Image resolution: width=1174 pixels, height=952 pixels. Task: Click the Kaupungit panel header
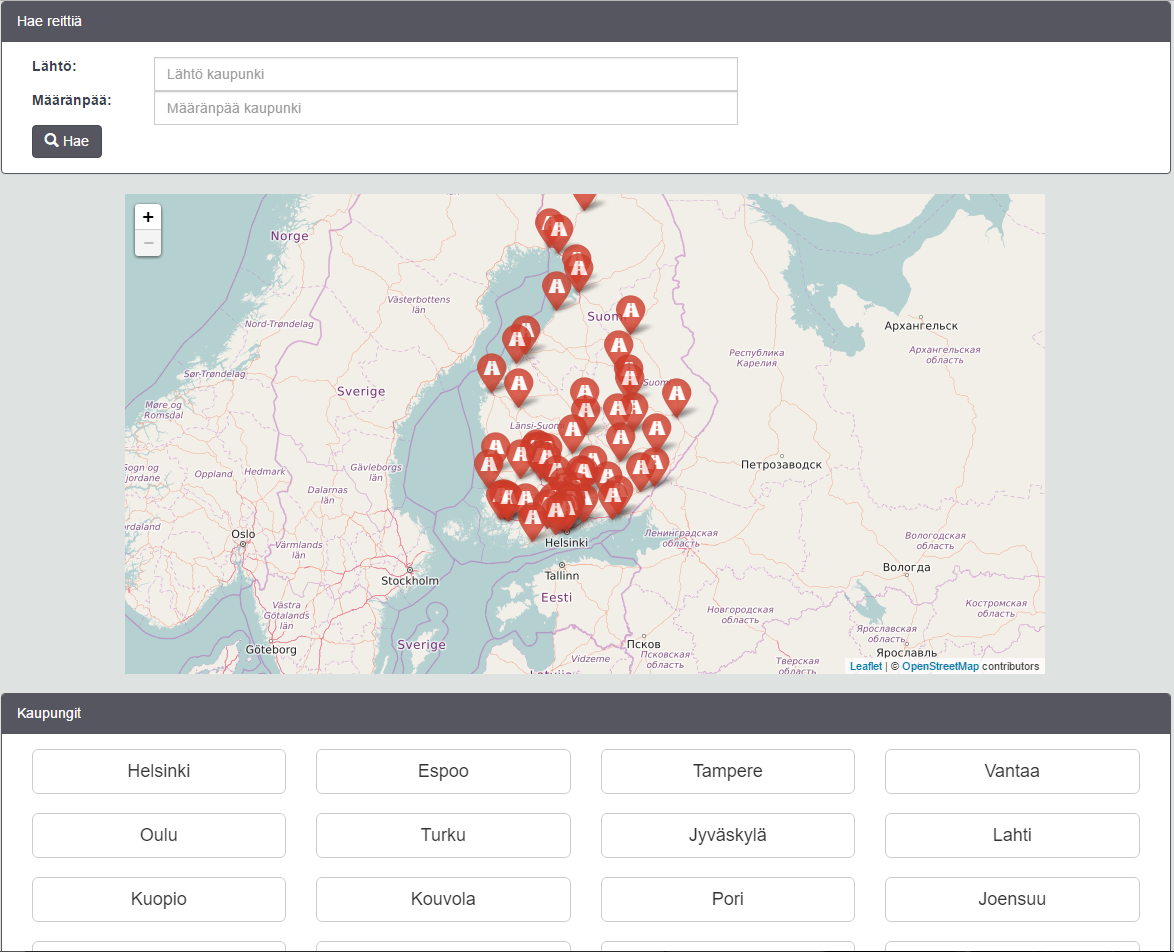586,713
